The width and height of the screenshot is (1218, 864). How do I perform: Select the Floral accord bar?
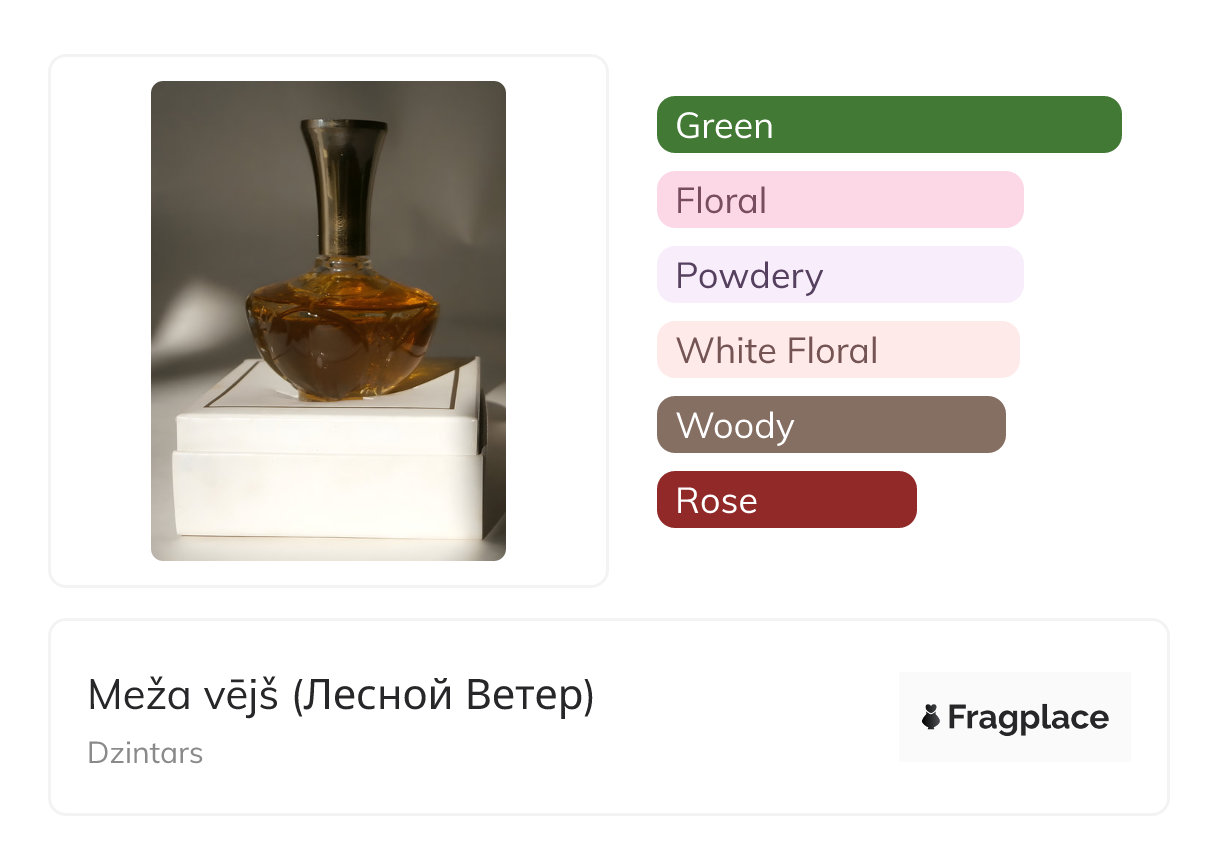[x=840, y=200]
